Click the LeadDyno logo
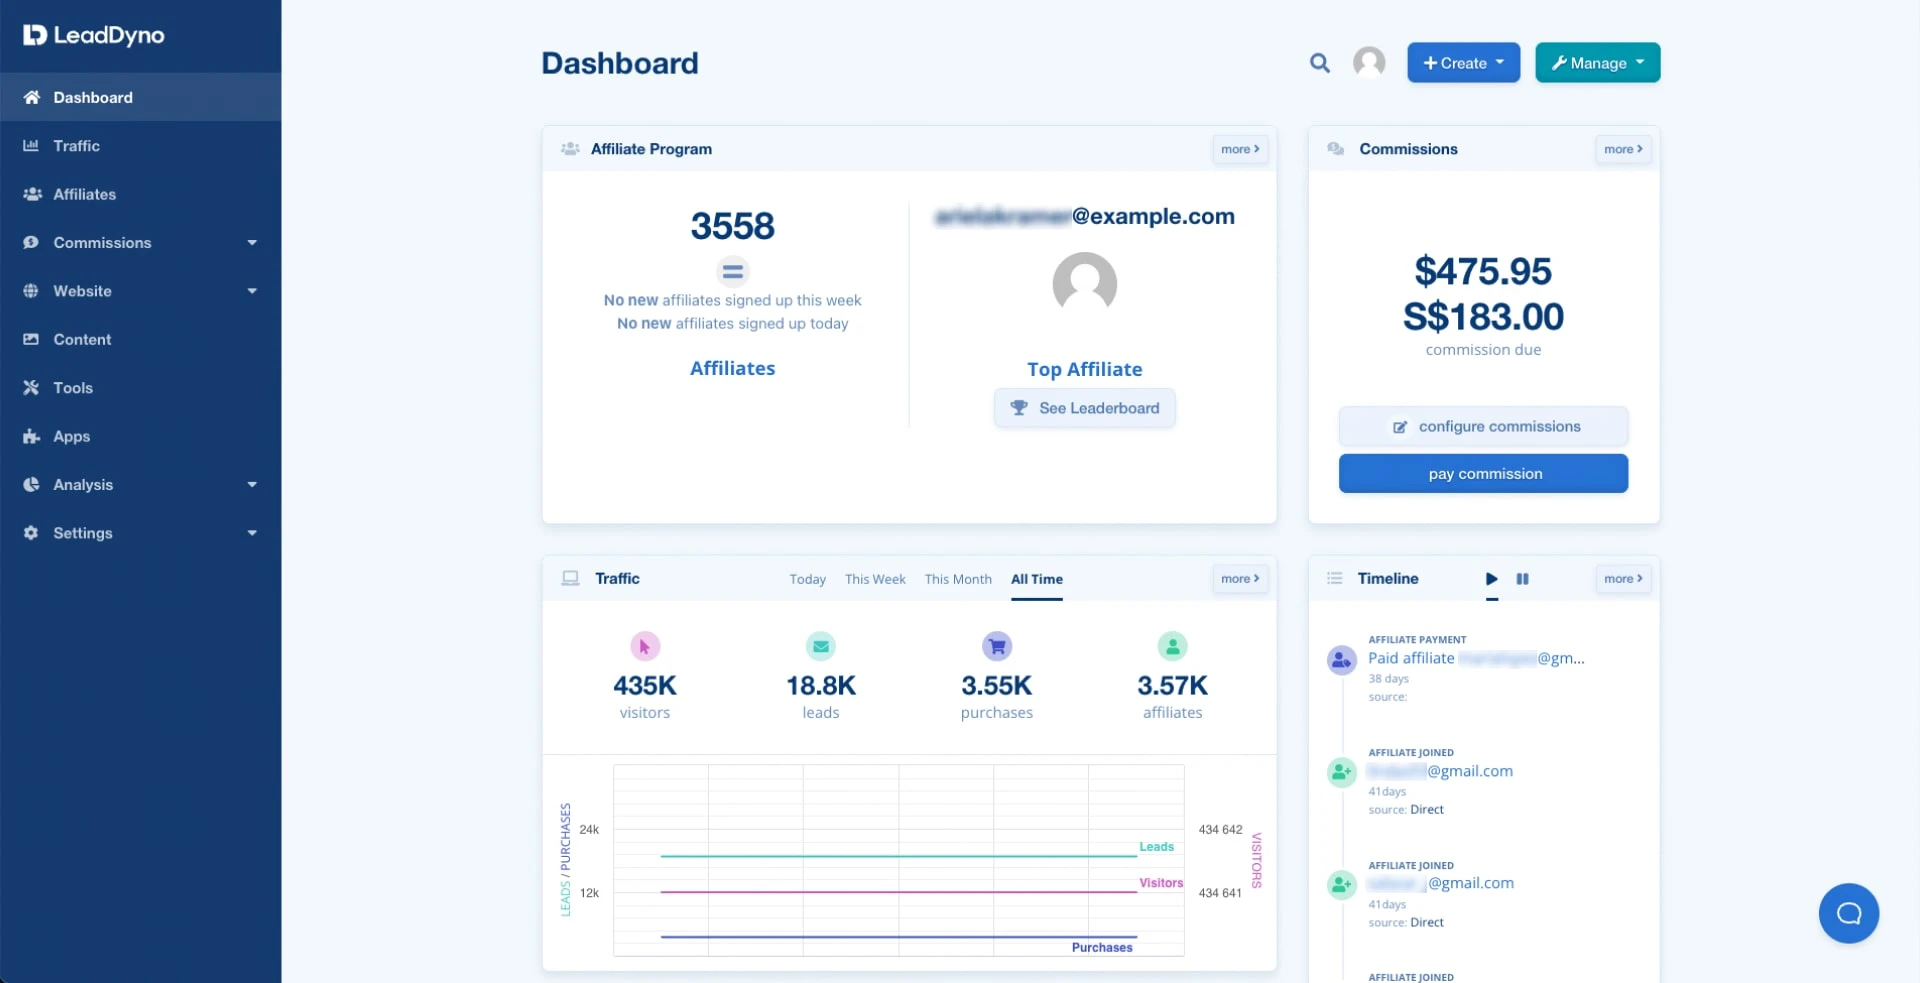This screenshot has height=983, width=1920. coord(94,35)
